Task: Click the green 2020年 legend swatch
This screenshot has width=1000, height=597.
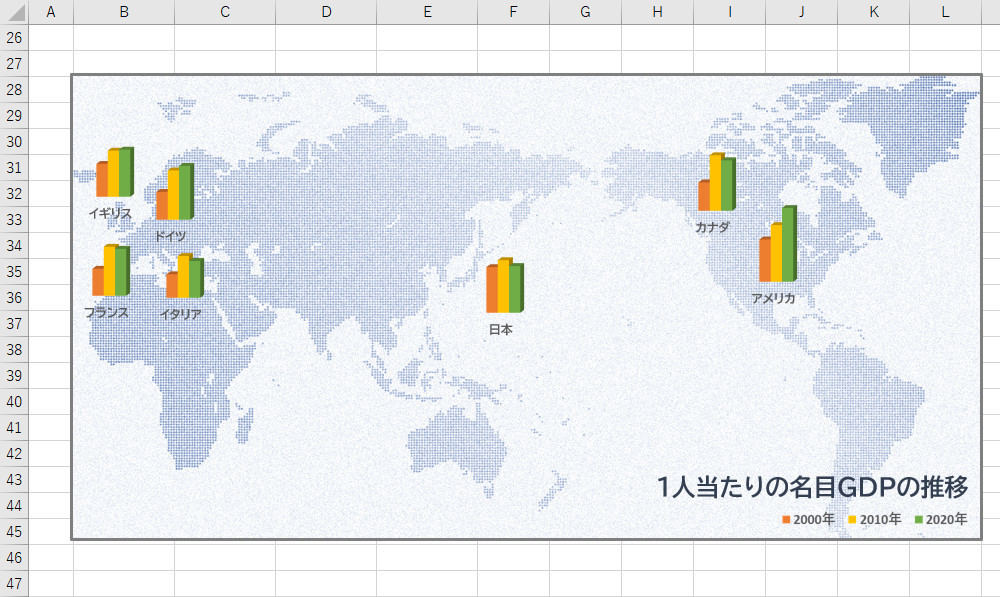Action: pos(919,520)
